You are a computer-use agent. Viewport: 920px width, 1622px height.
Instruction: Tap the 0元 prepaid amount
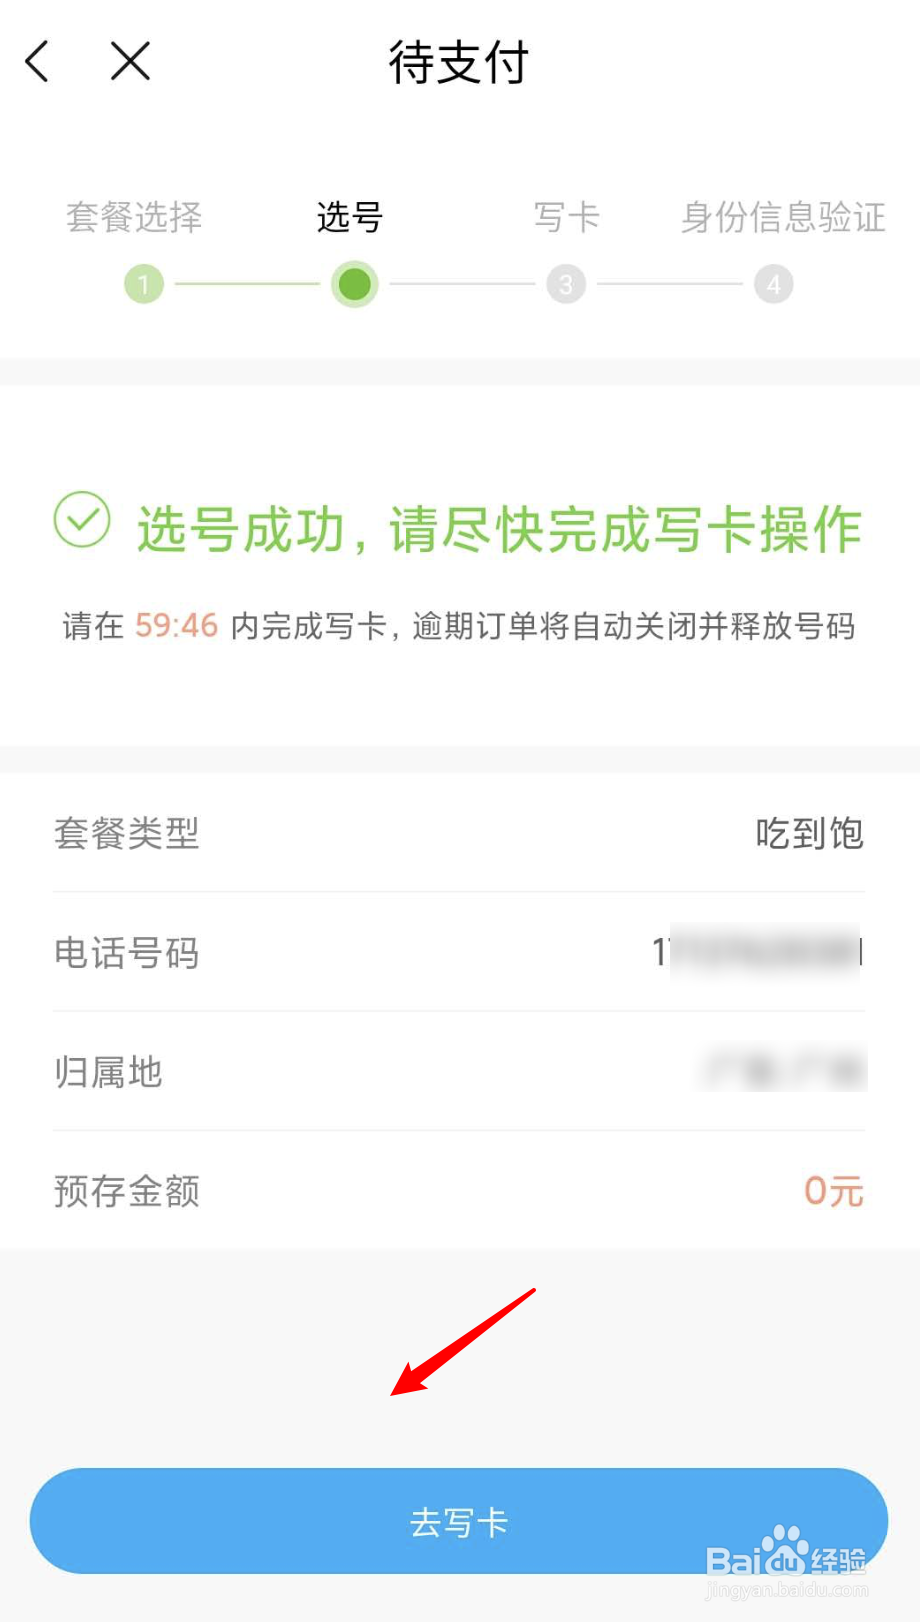(833, 1191)
